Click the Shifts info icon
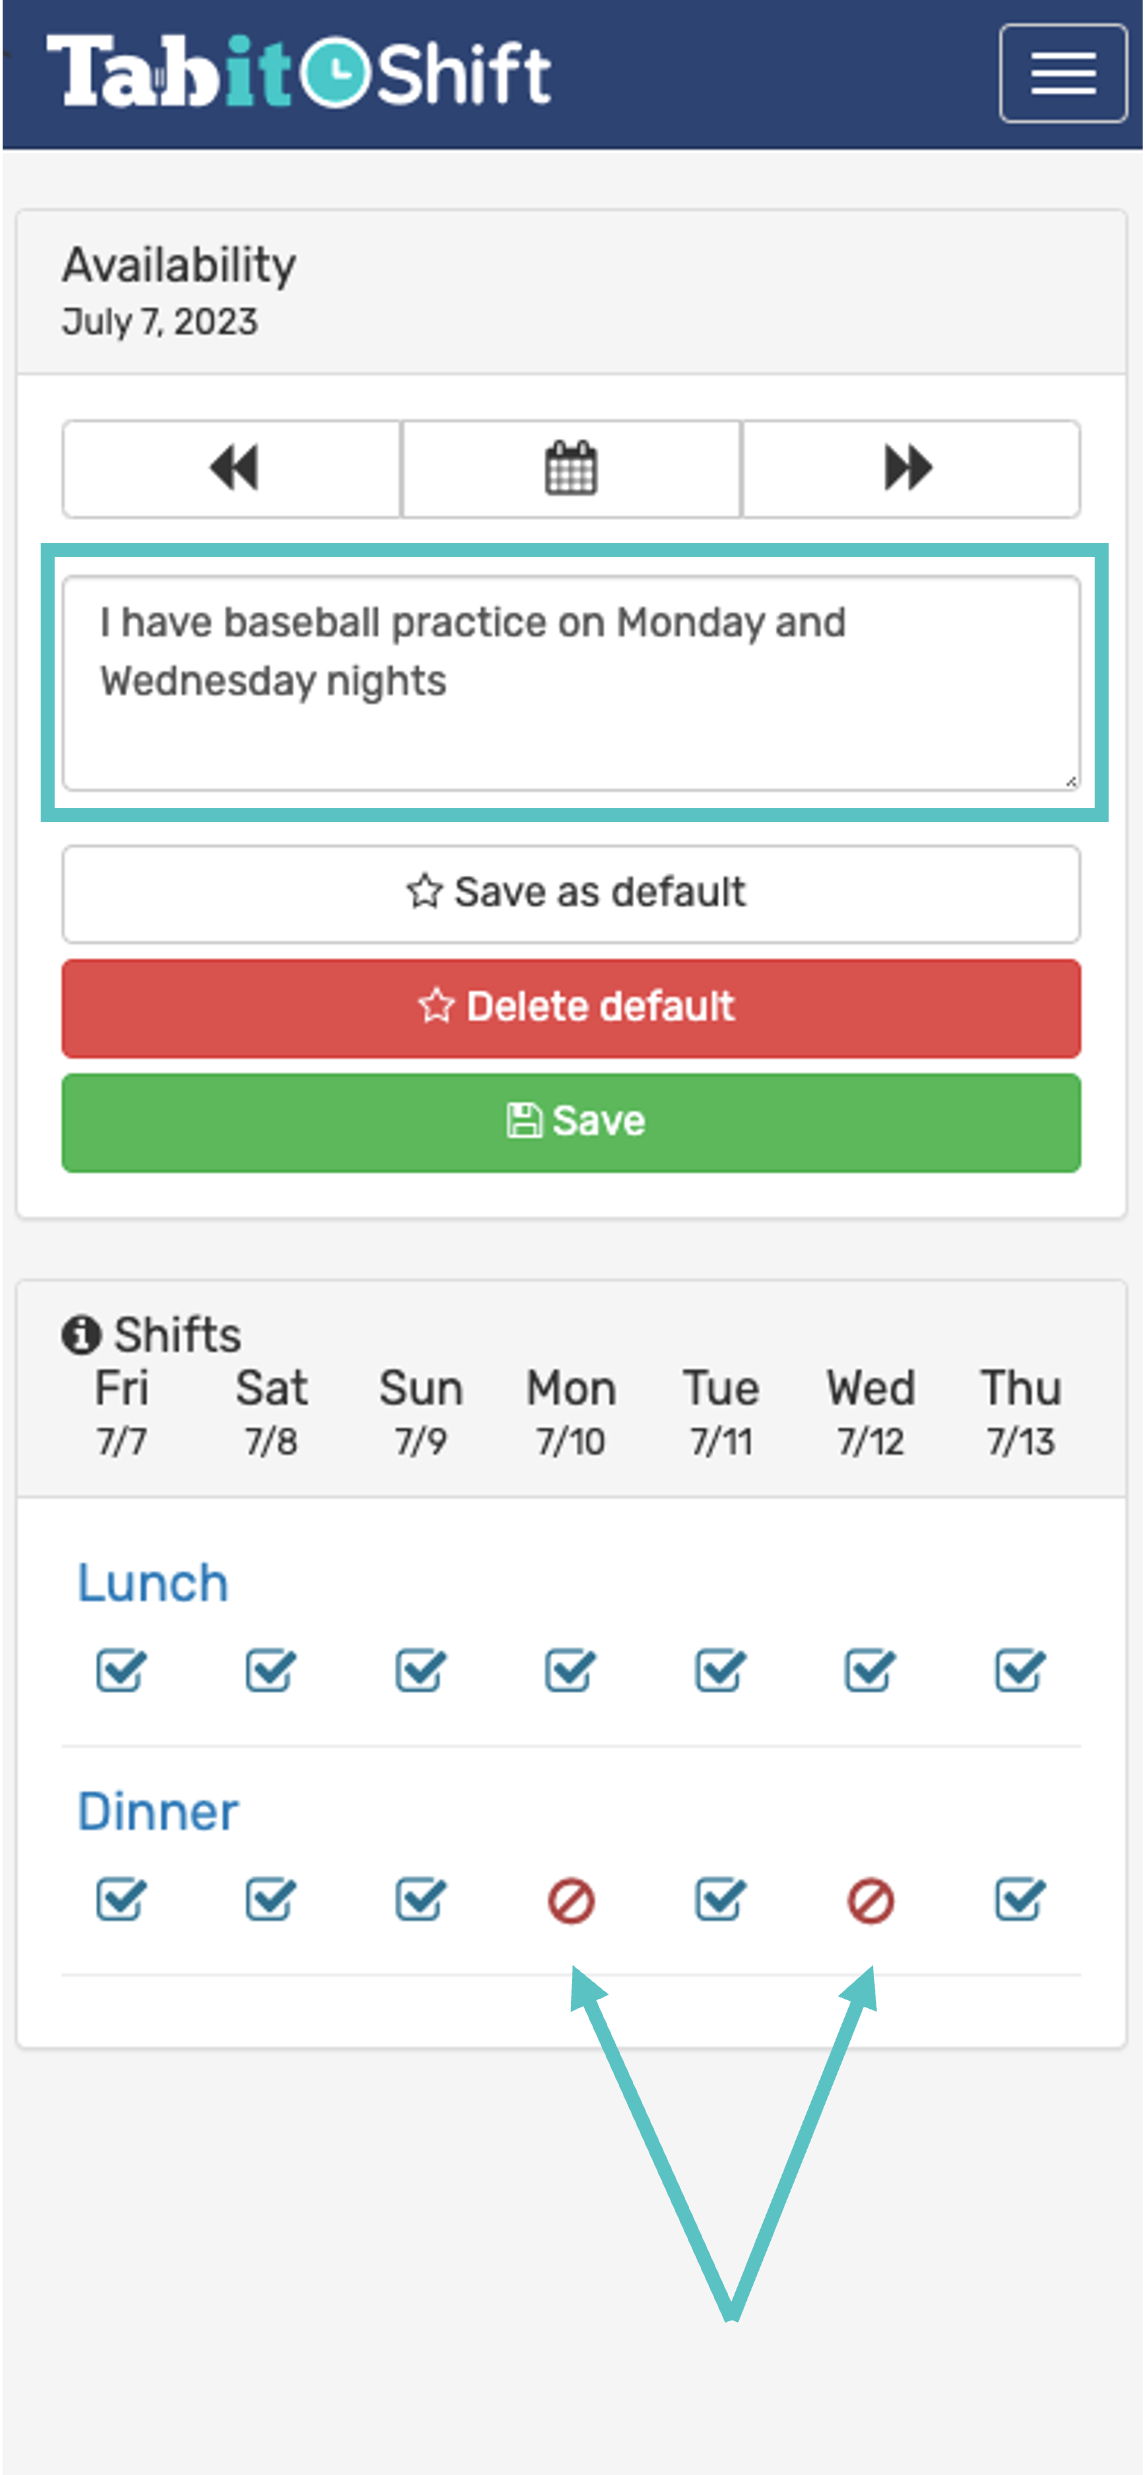 [81, 1335]
